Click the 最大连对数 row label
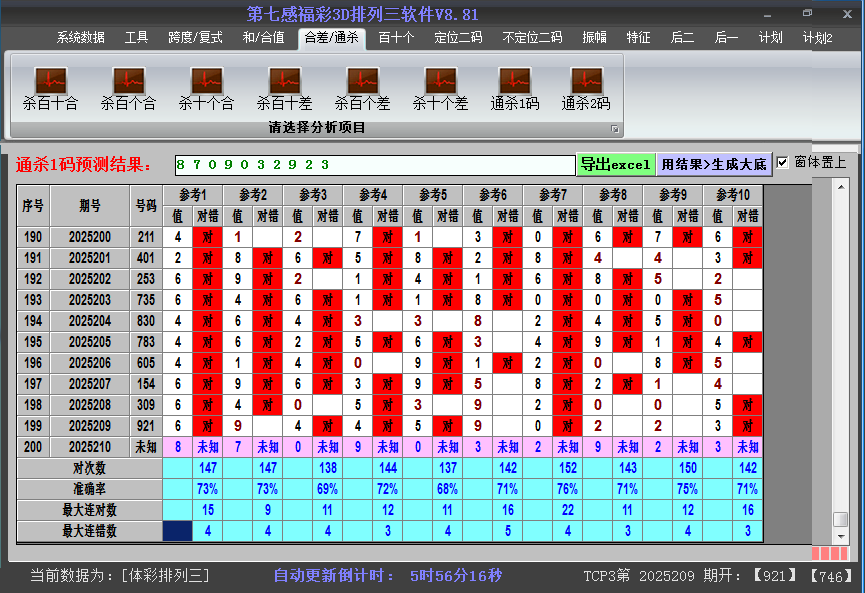This screenshot has width=865, height=593. coord(90,510)
